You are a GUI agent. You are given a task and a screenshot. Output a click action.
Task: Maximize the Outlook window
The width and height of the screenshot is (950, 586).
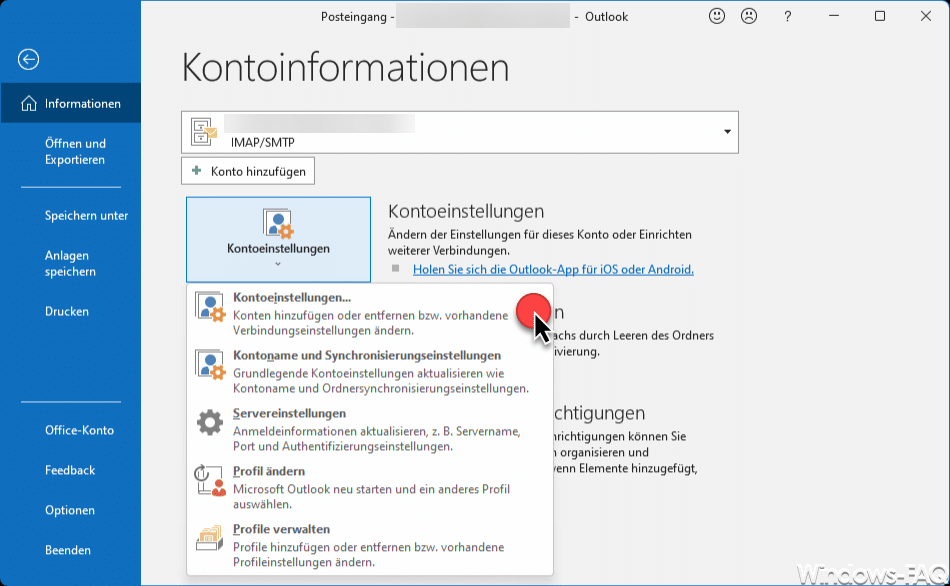pyautogui.click(x=880, y=16)
